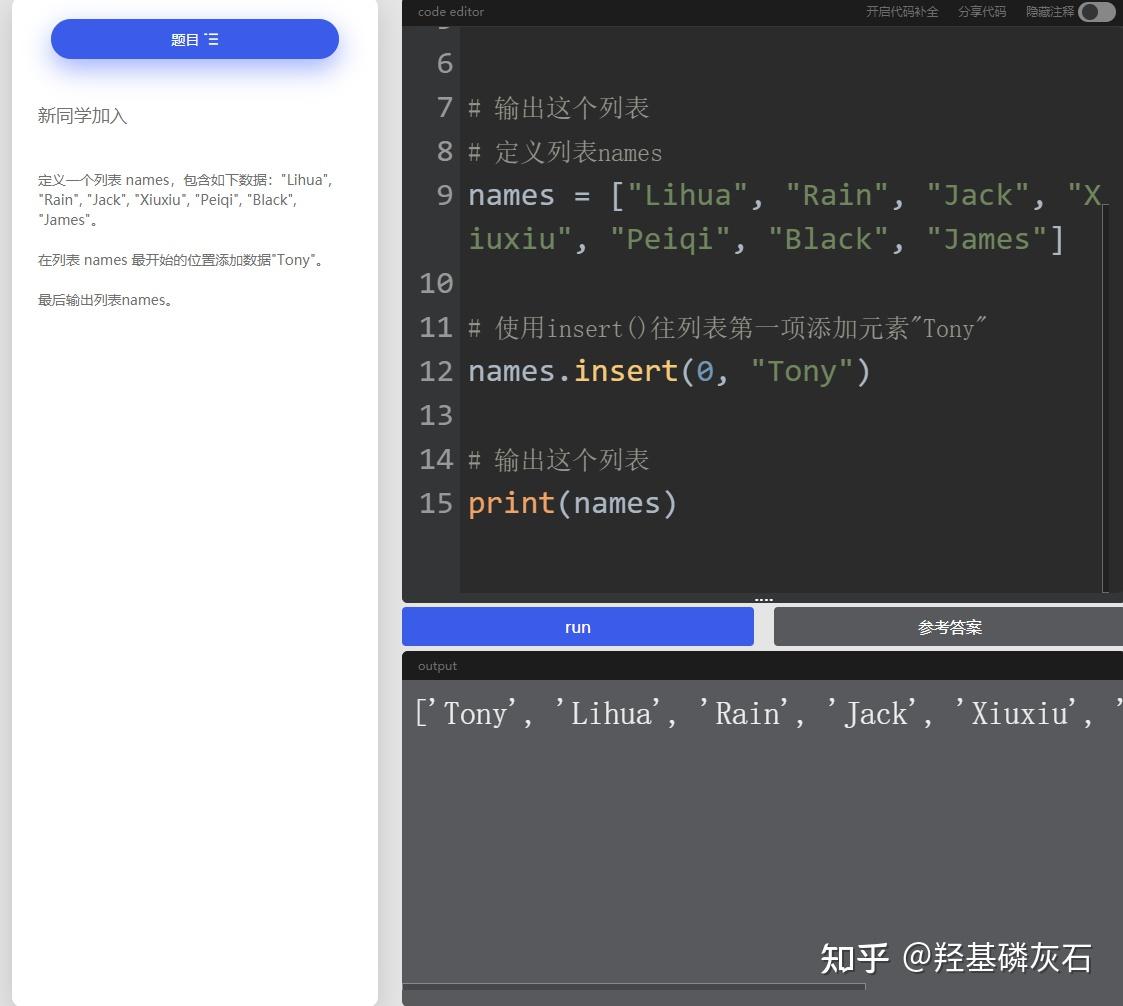Screen dimensions: 1123x1006
Task: Click the print(names) statement
Action: click(x=572, y=503)
